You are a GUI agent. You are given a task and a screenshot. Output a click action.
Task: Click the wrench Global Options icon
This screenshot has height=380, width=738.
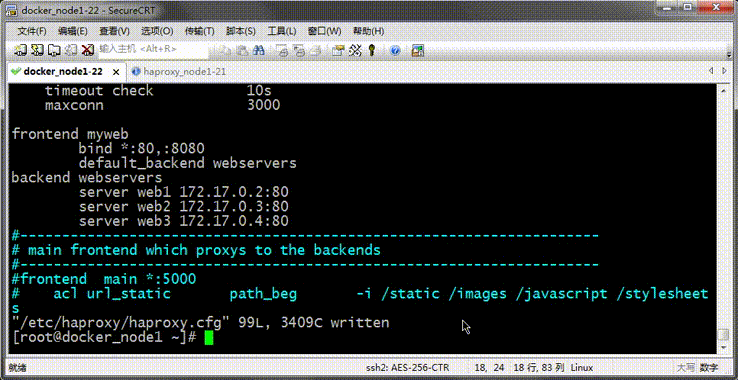355,50
